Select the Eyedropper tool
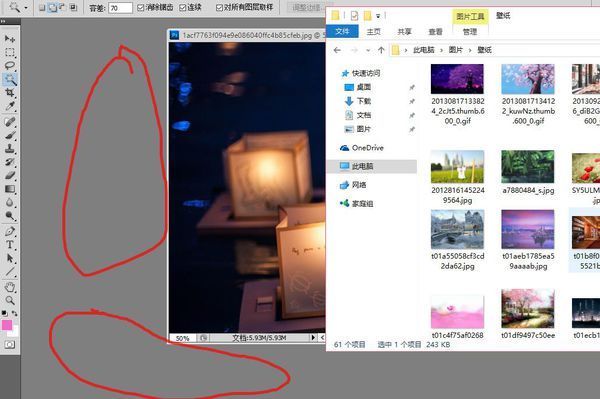The width and height of the screenshot is (600, 399). (x=10, y=106)
